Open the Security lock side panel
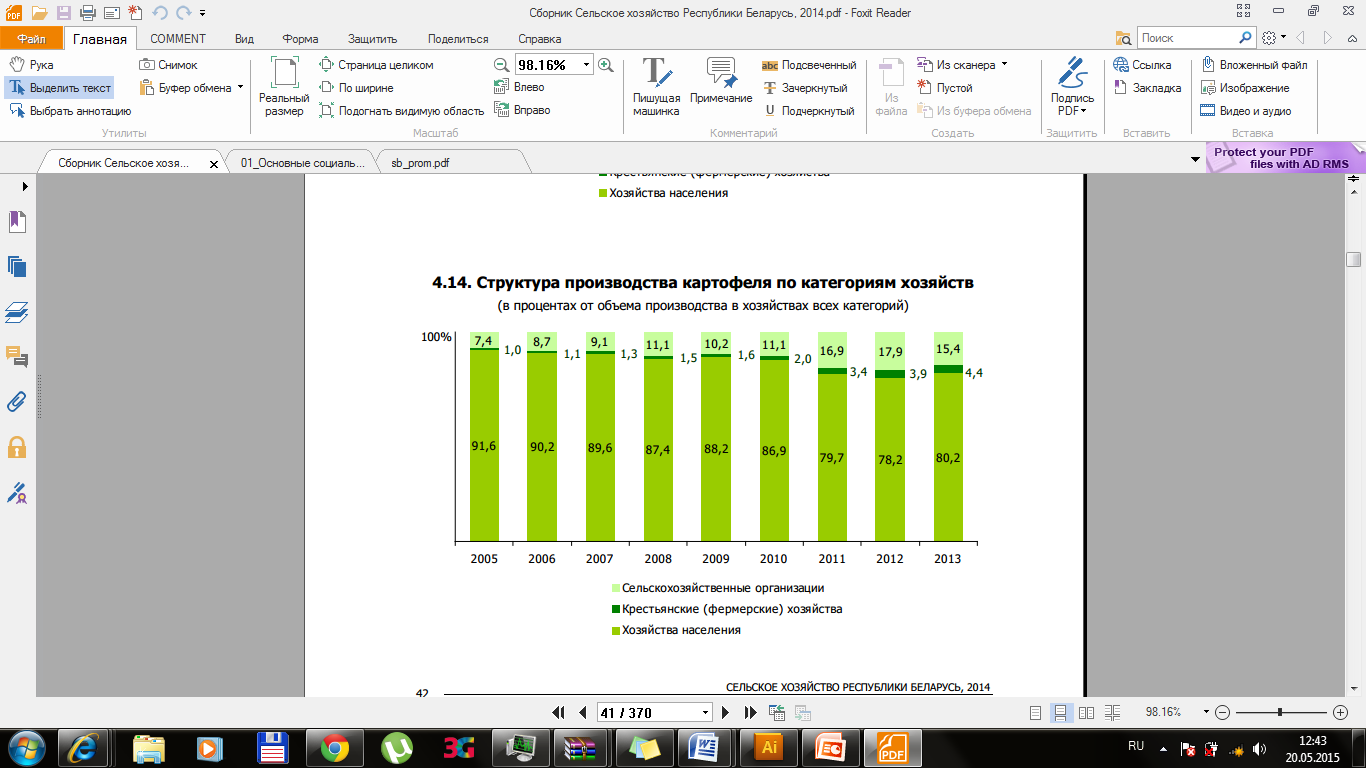The width and height of the screenshot is (1366, 768). coord(17,447)
